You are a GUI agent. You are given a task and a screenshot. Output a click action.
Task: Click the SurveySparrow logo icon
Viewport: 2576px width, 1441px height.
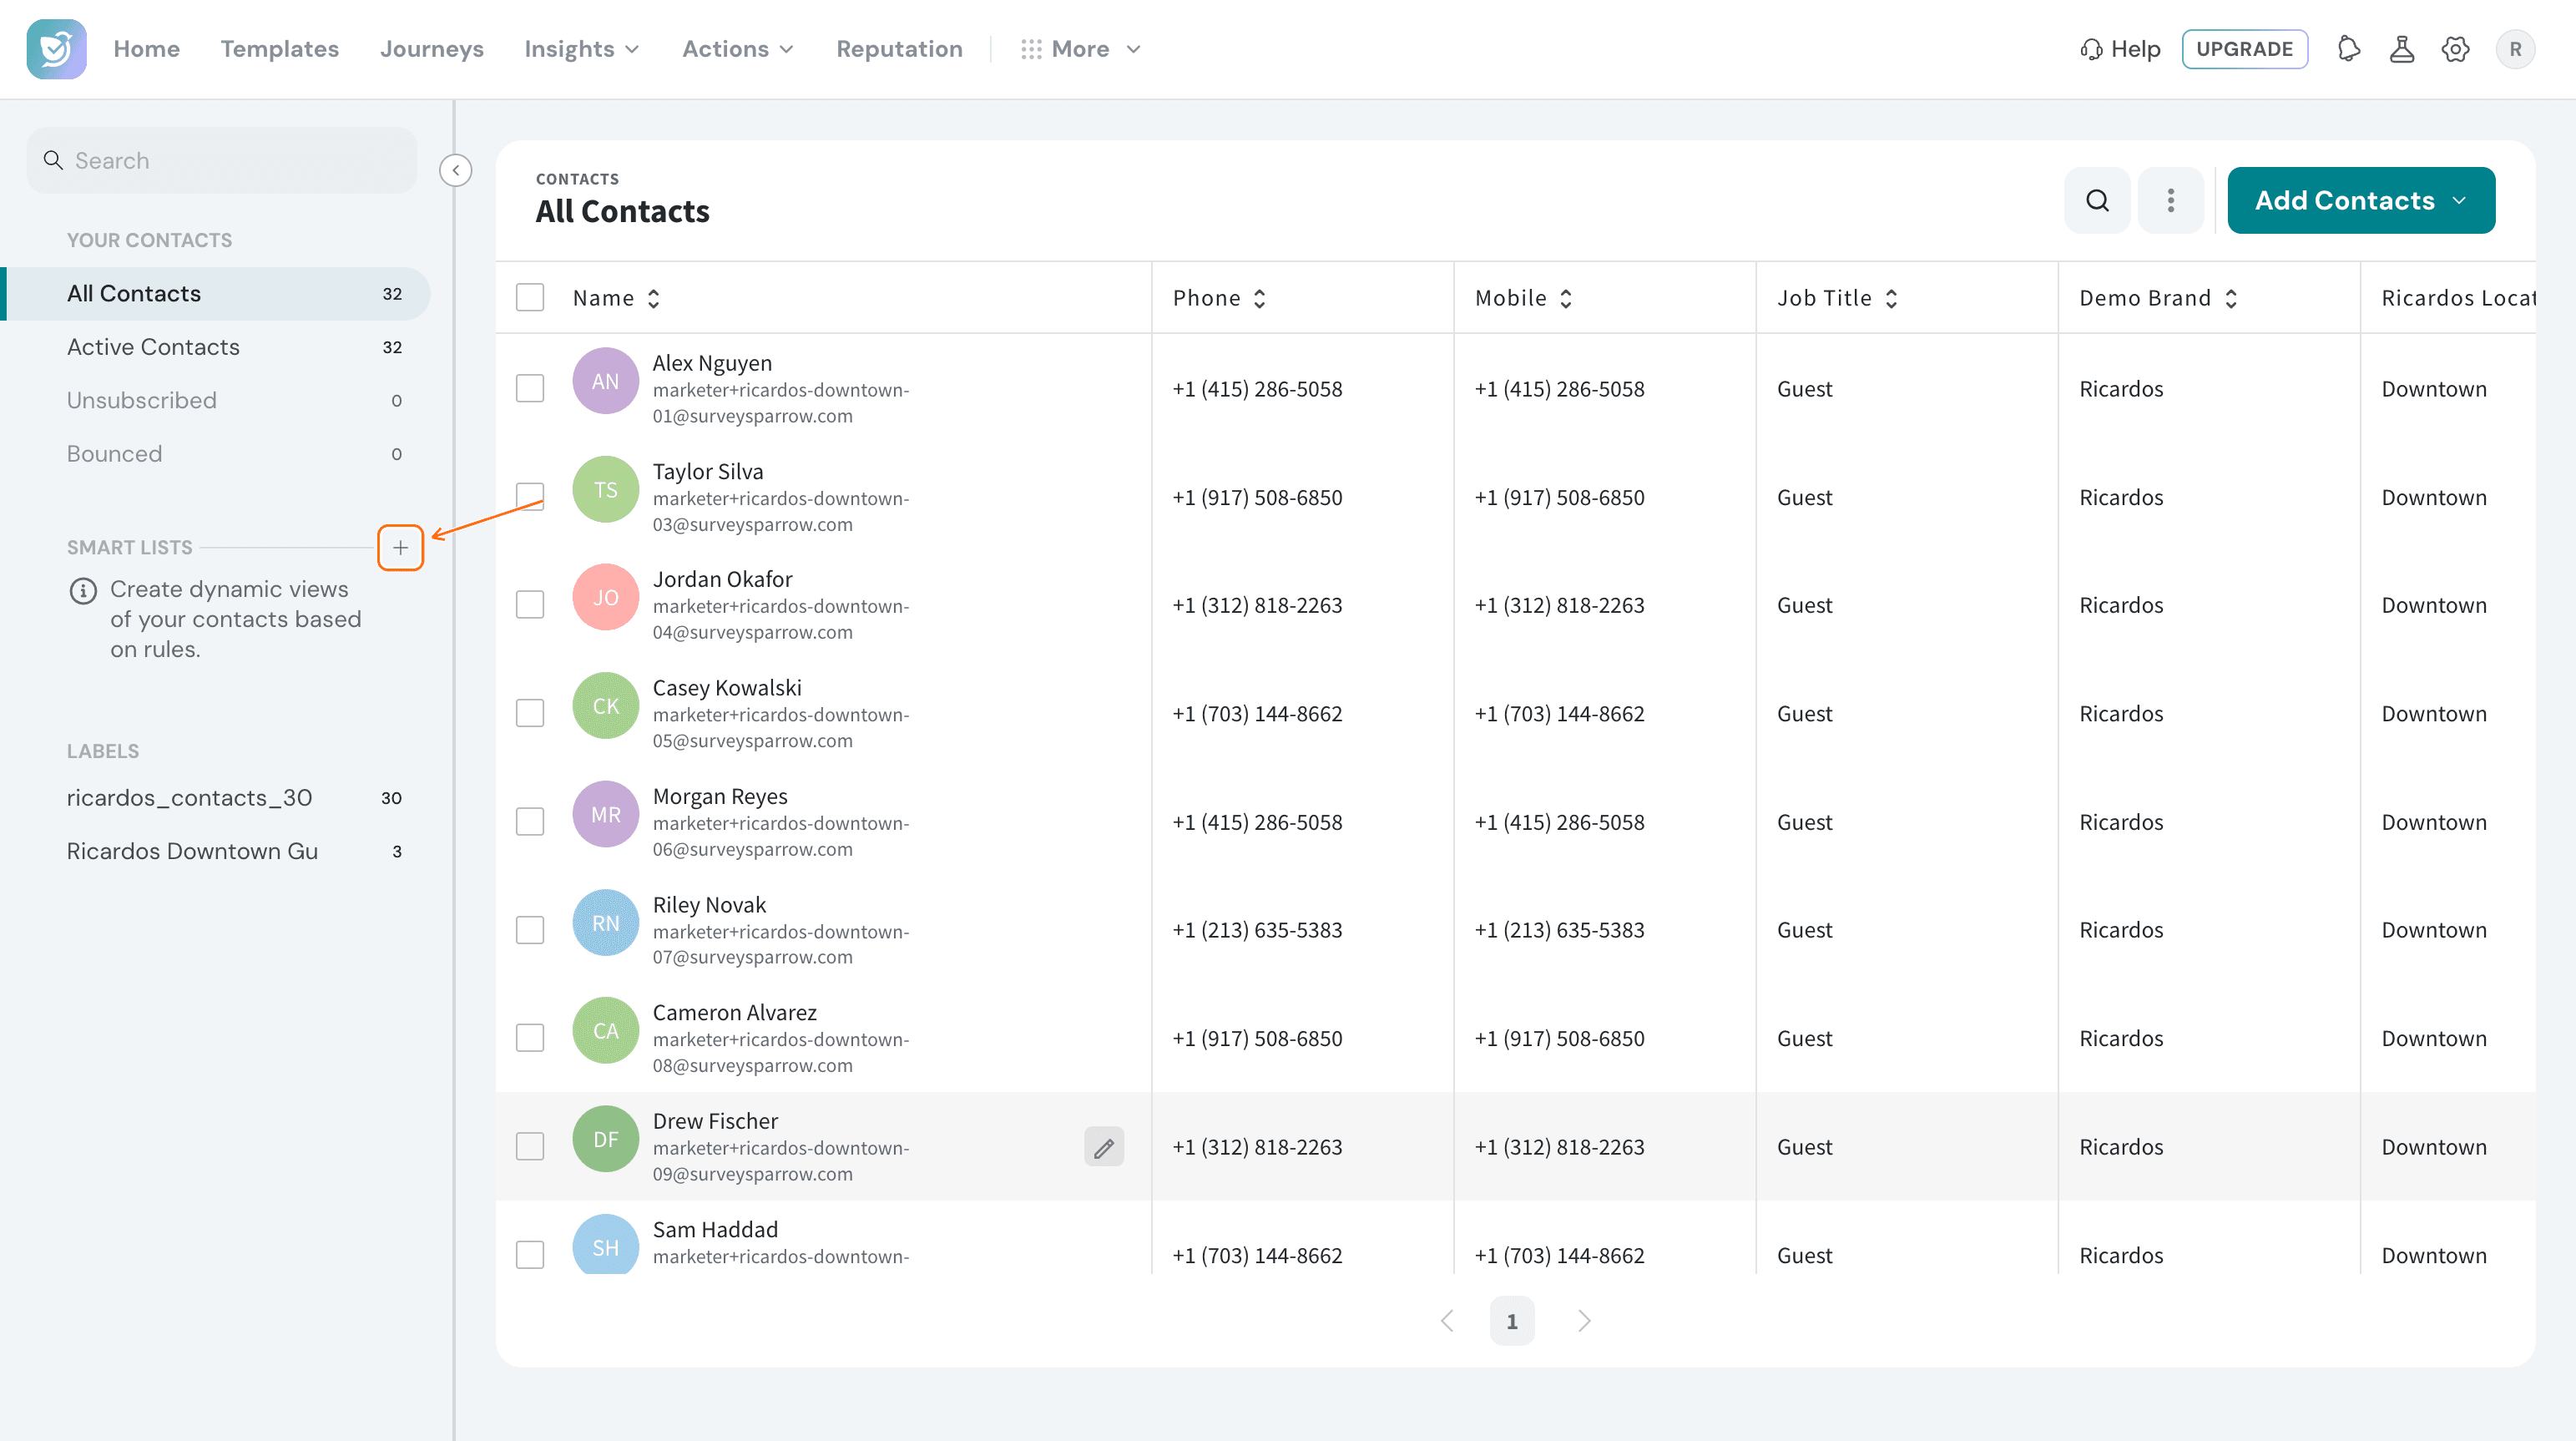point(56,49)
